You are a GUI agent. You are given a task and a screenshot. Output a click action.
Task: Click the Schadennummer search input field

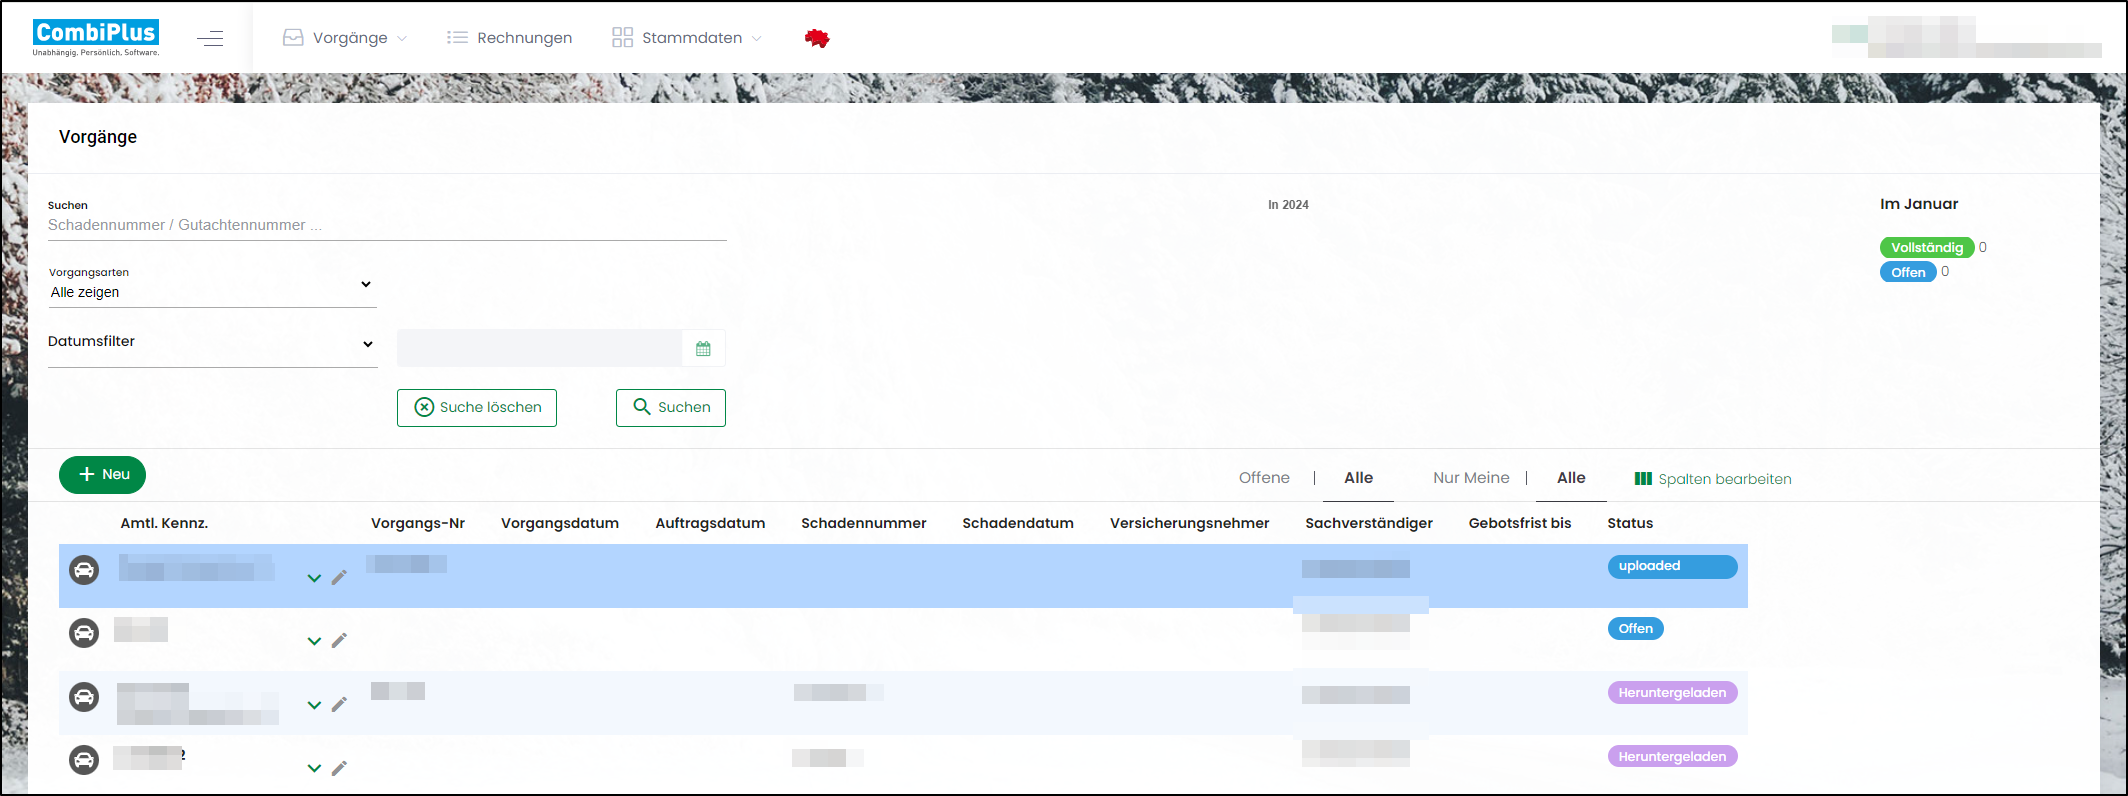[x=386, y=226]
